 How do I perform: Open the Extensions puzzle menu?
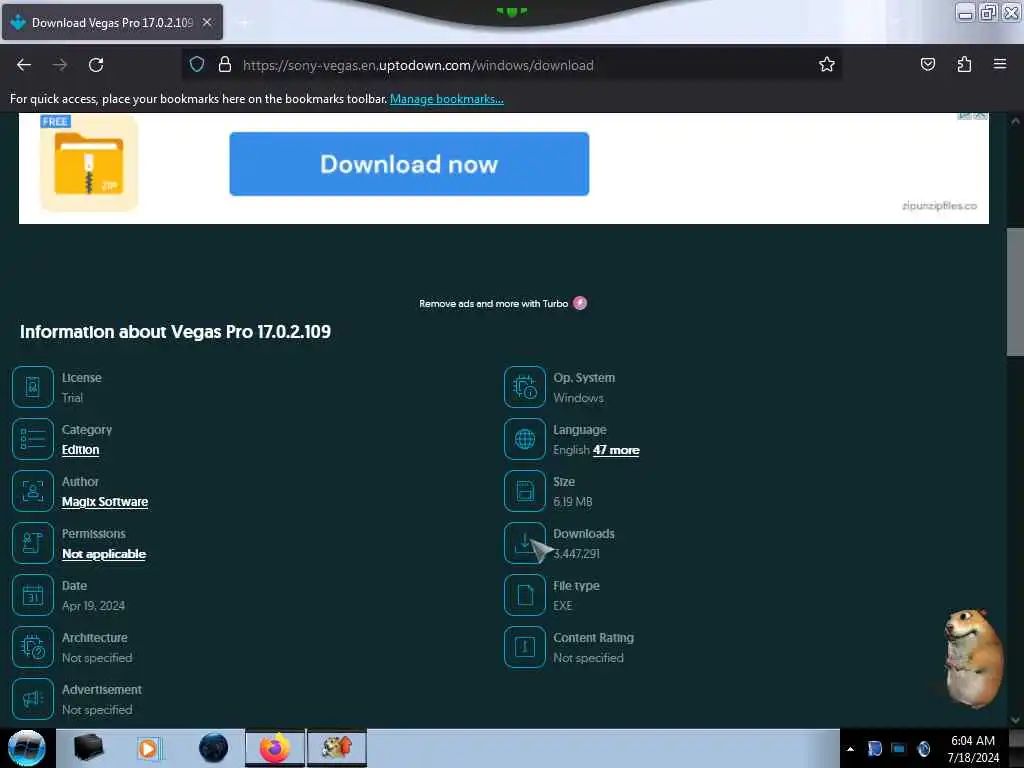point(964,64)
